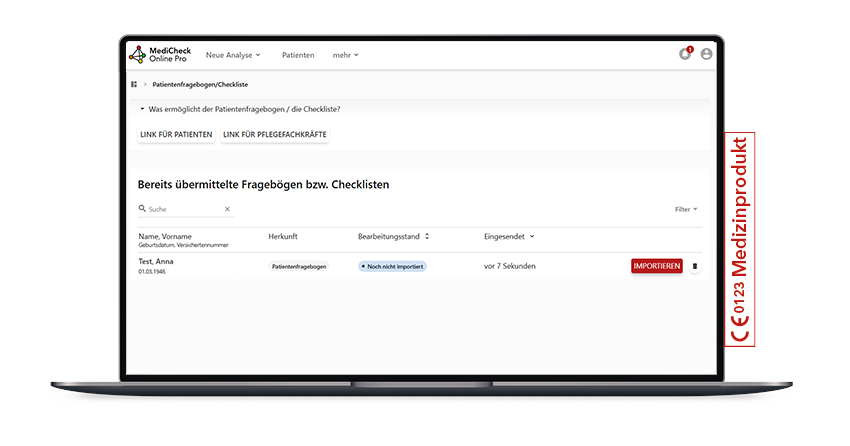Click the magnifier search icon
The image size is (850, 446).
tap(142, 209)
